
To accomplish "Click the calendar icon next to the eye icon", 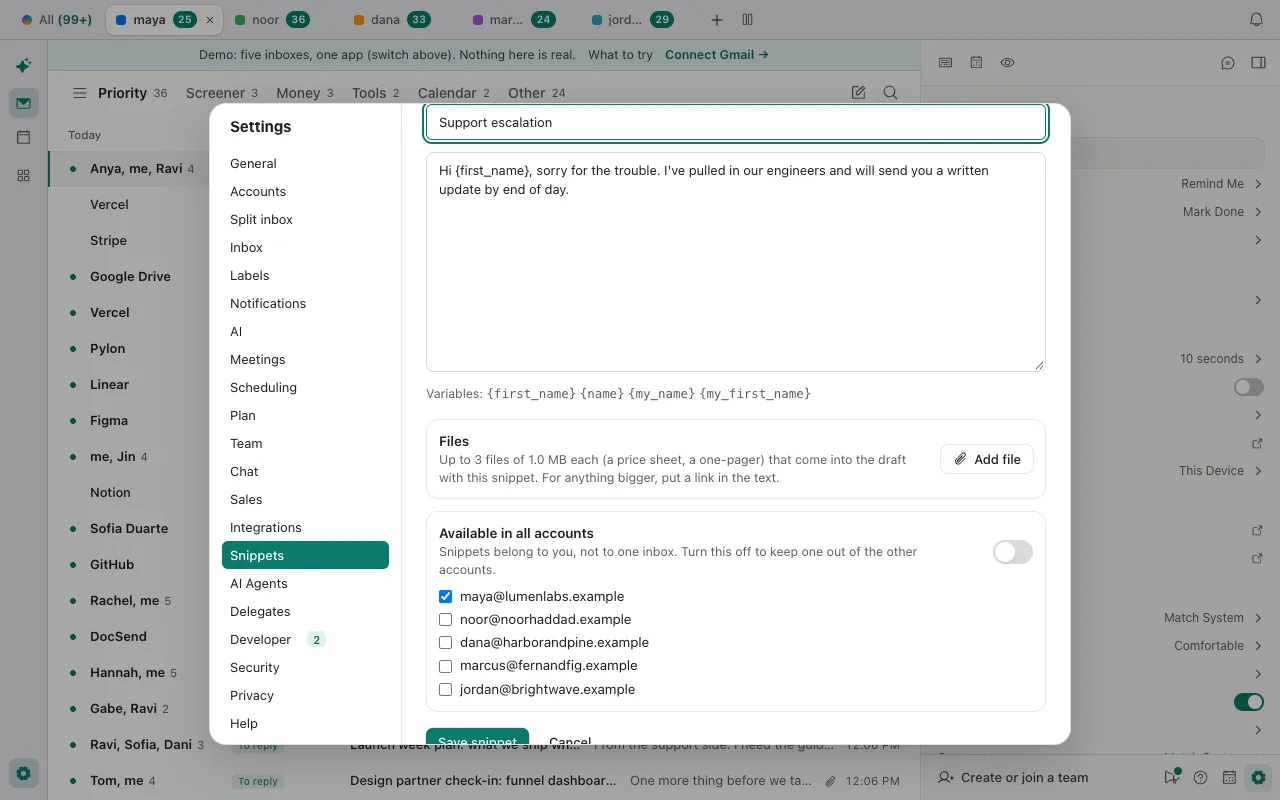I will tap(976, 63).
